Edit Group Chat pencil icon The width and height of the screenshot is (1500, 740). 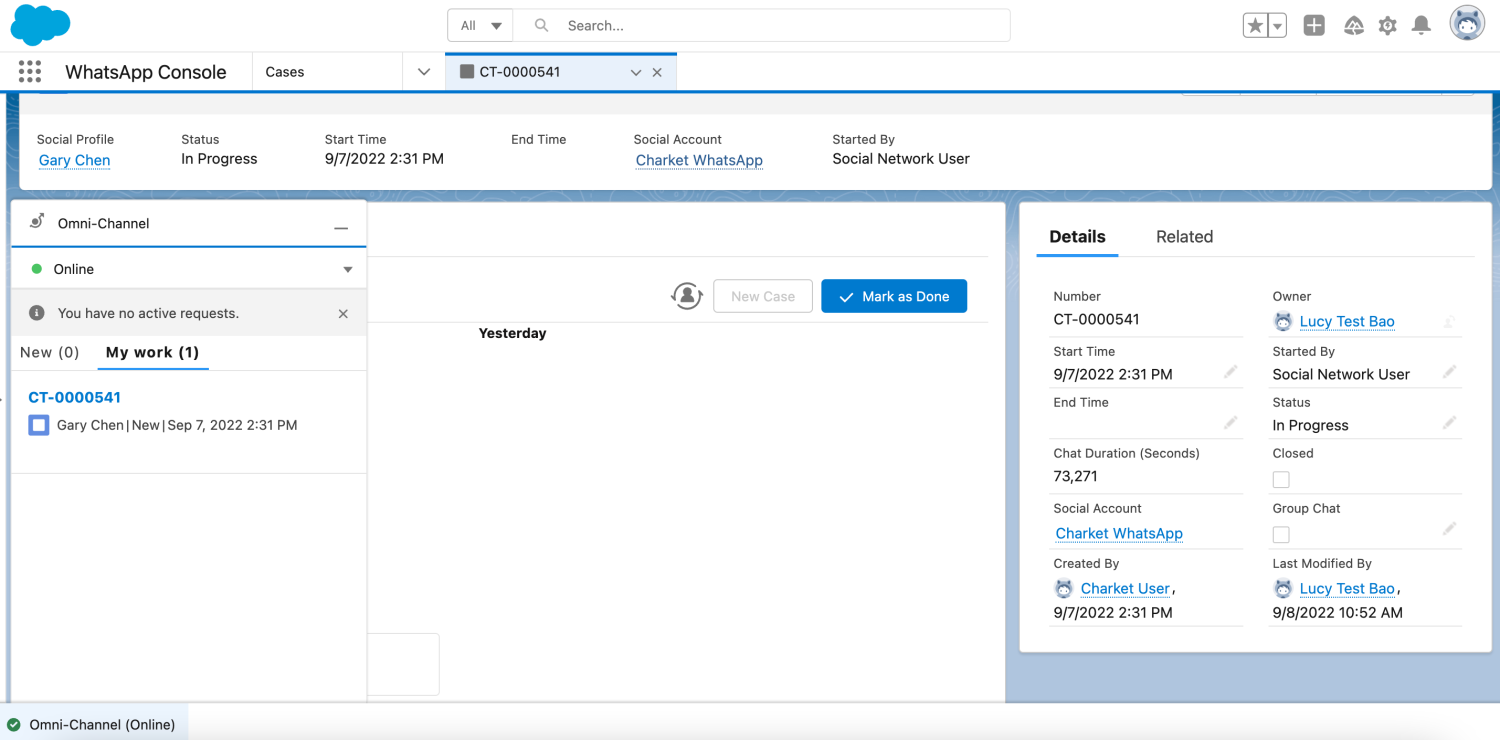point(1449,529)
